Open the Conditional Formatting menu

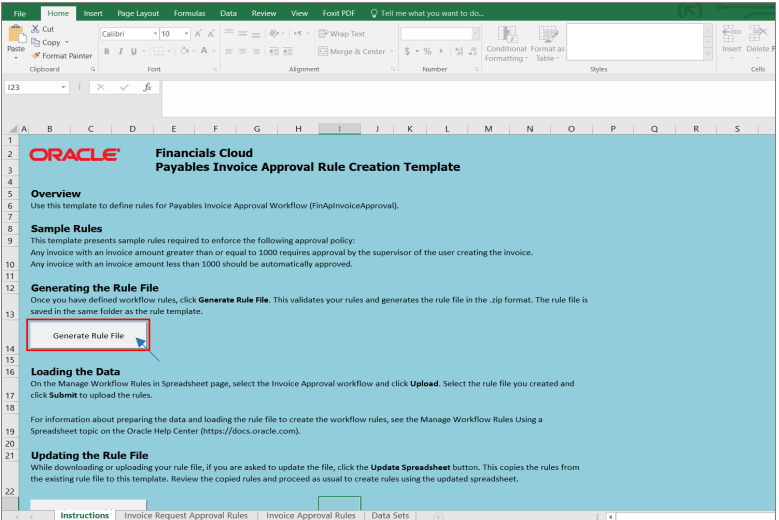point(506,44)
